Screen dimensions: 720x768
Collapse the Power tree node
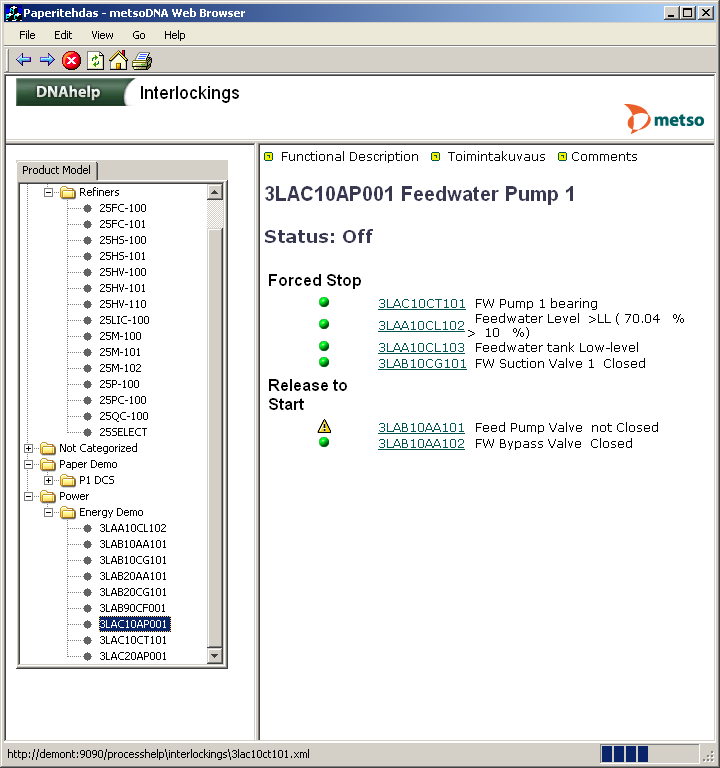[x=28, y=497]
